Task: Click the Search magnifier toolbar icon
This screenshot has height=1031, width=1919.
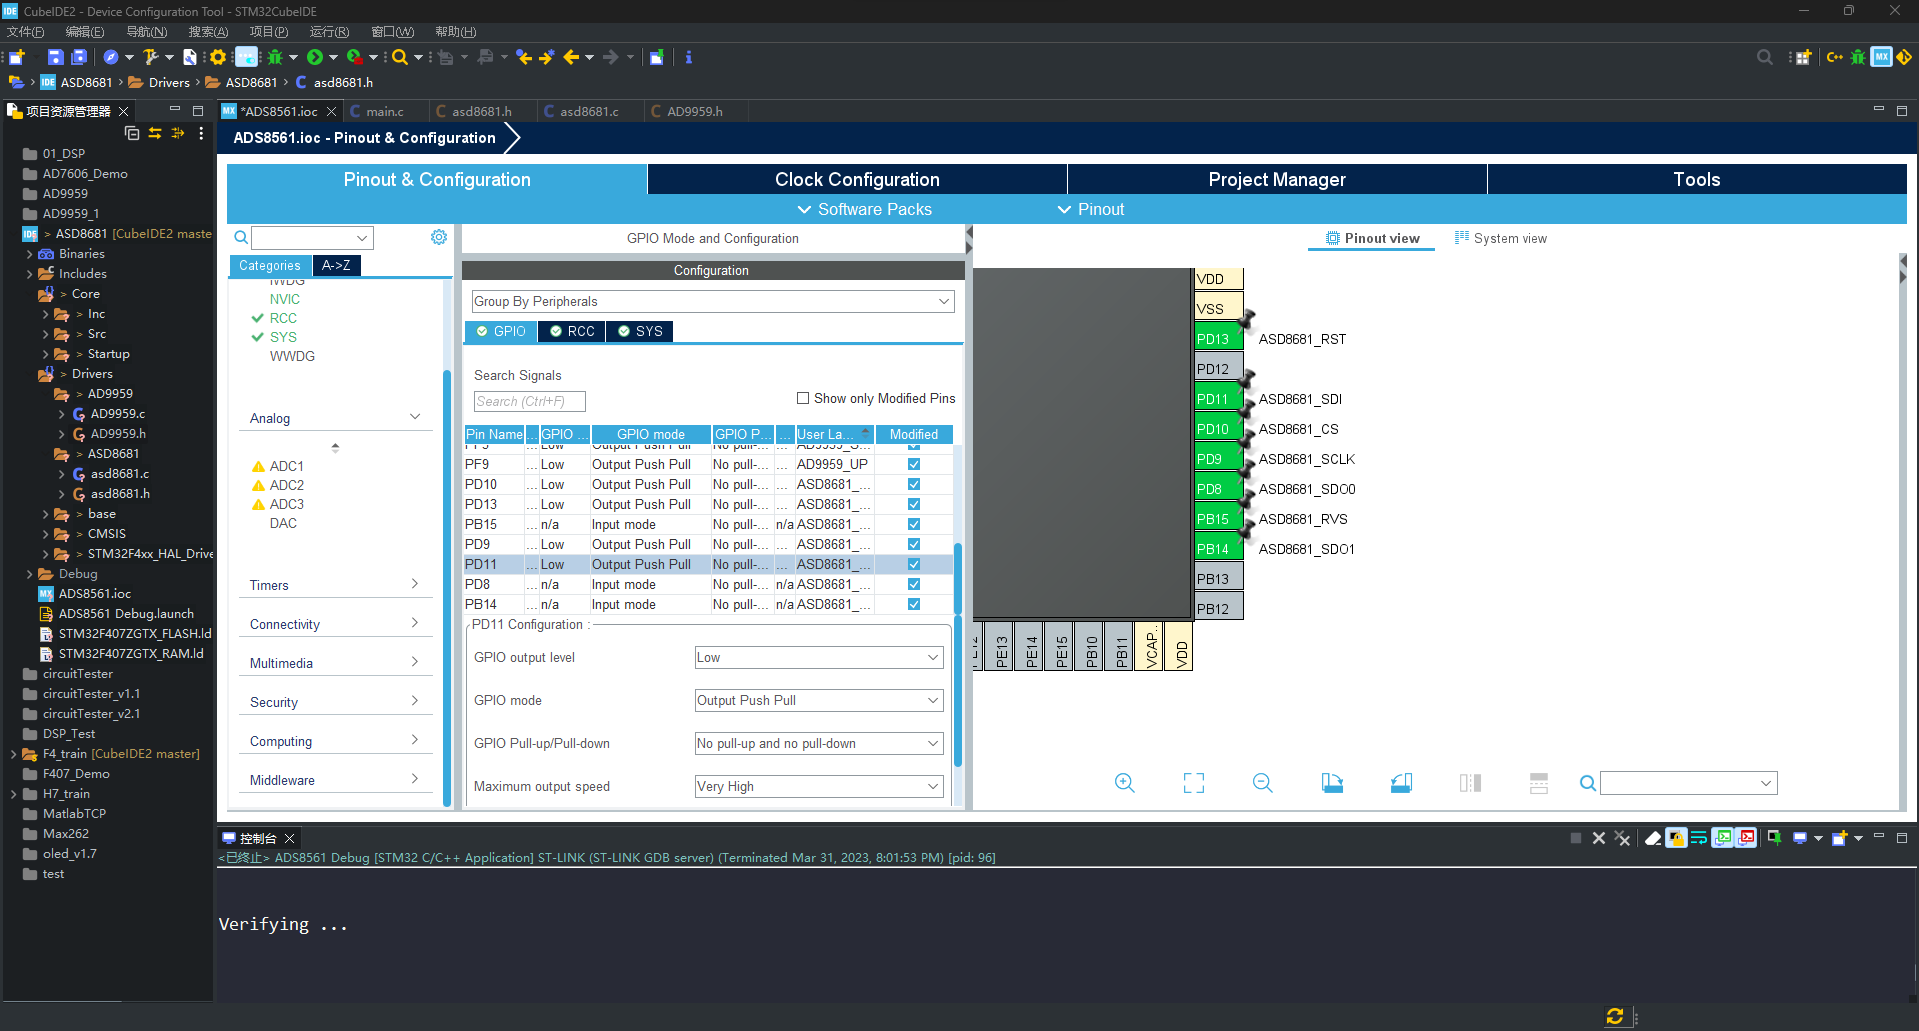Action: [400, 57]
